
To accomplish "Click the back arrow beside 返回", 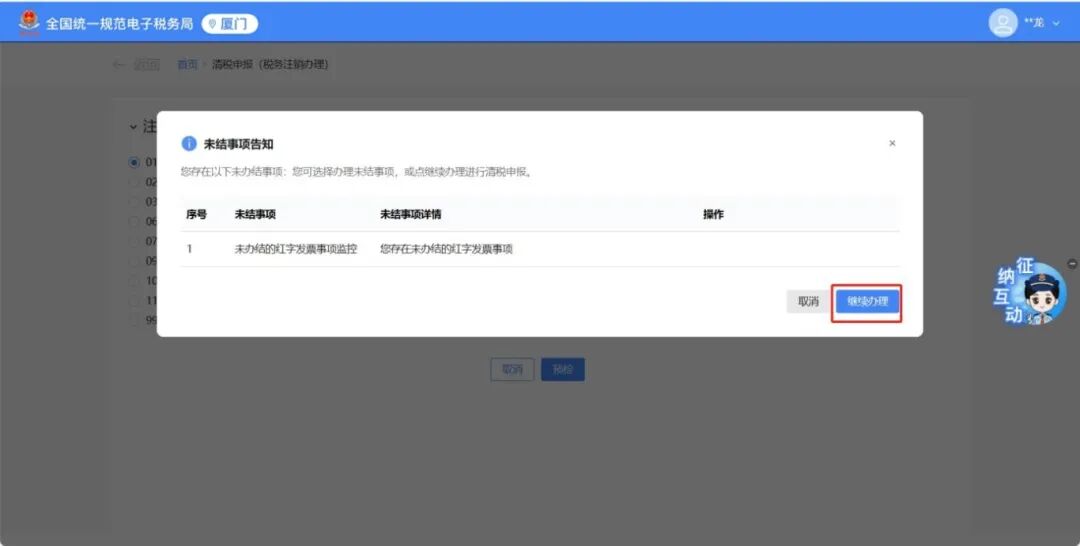I will (x=119, y=65).
